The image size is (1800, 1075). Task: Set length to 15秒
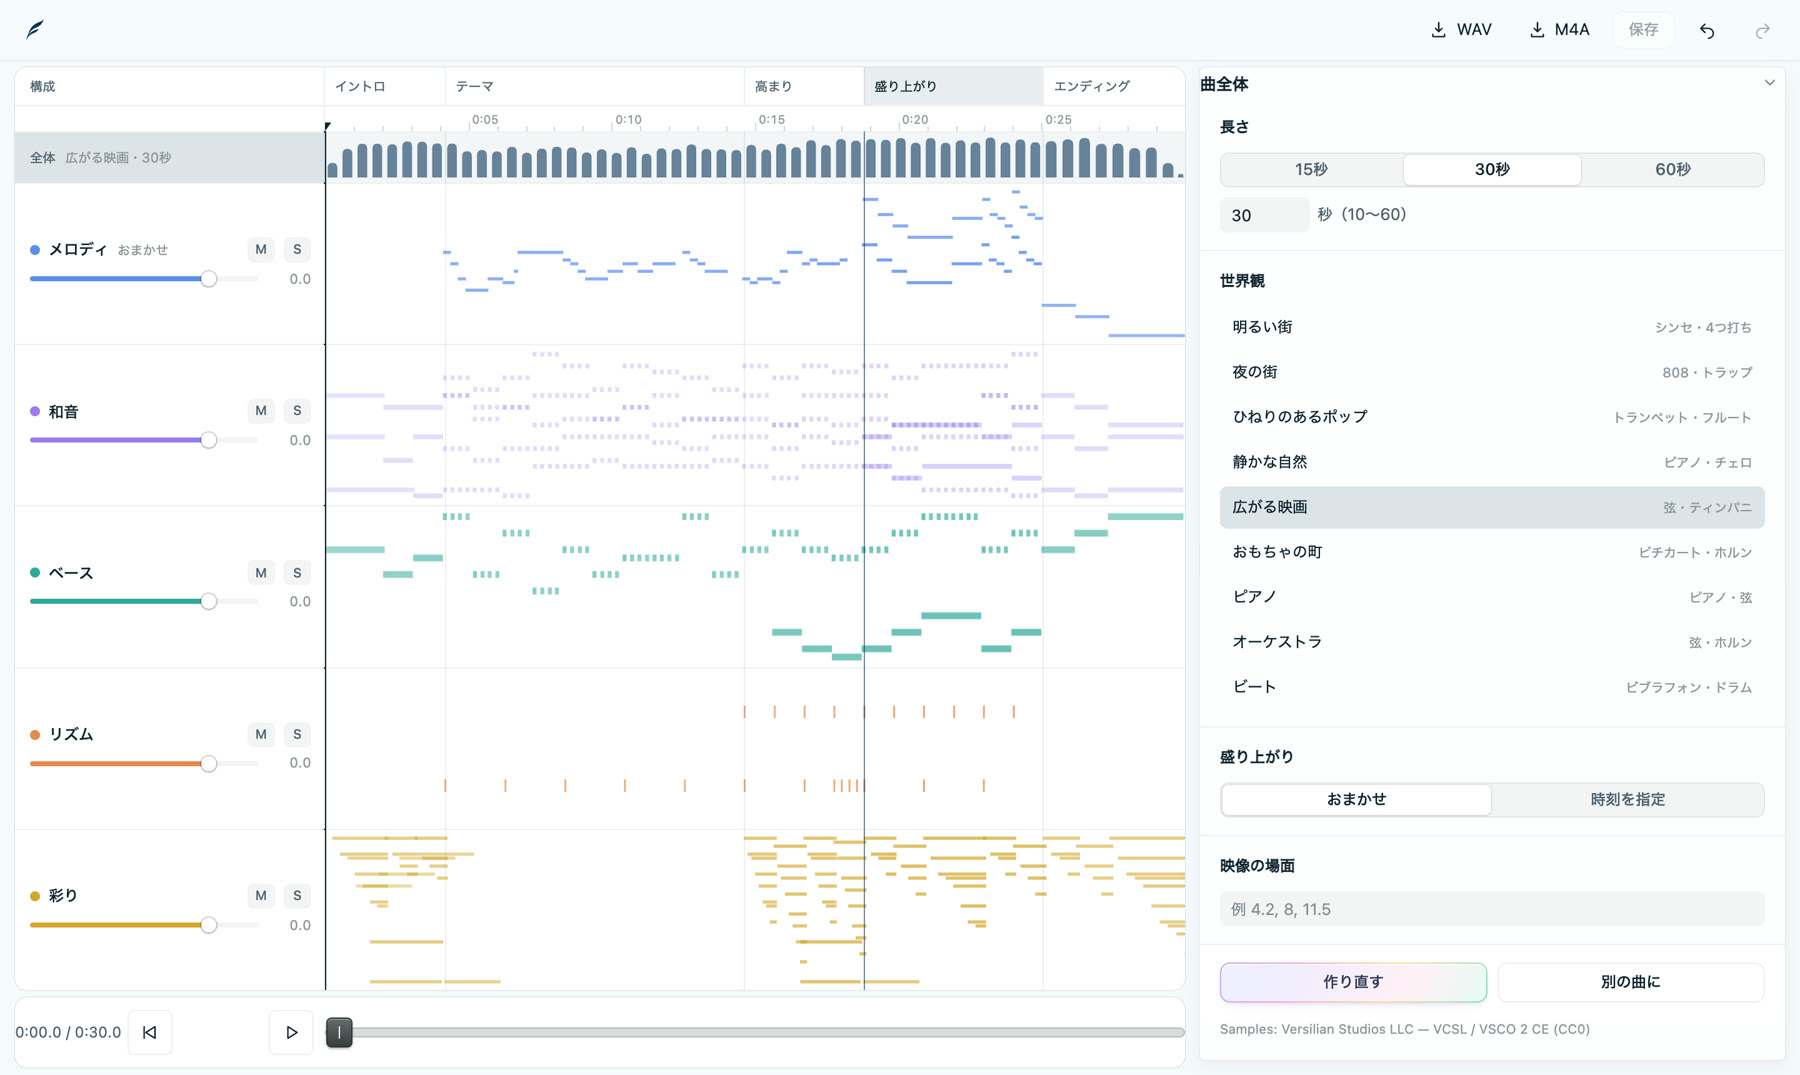(x=1311, y=170)
